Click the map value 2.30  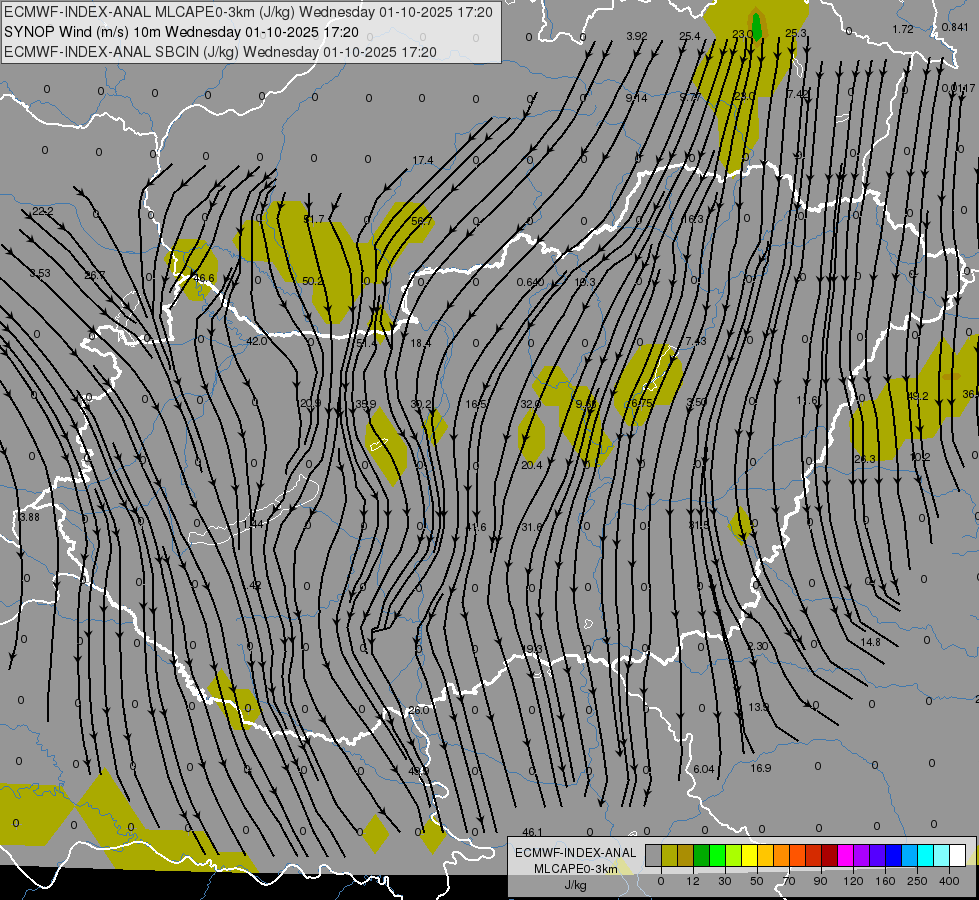[x=757, y=646]
